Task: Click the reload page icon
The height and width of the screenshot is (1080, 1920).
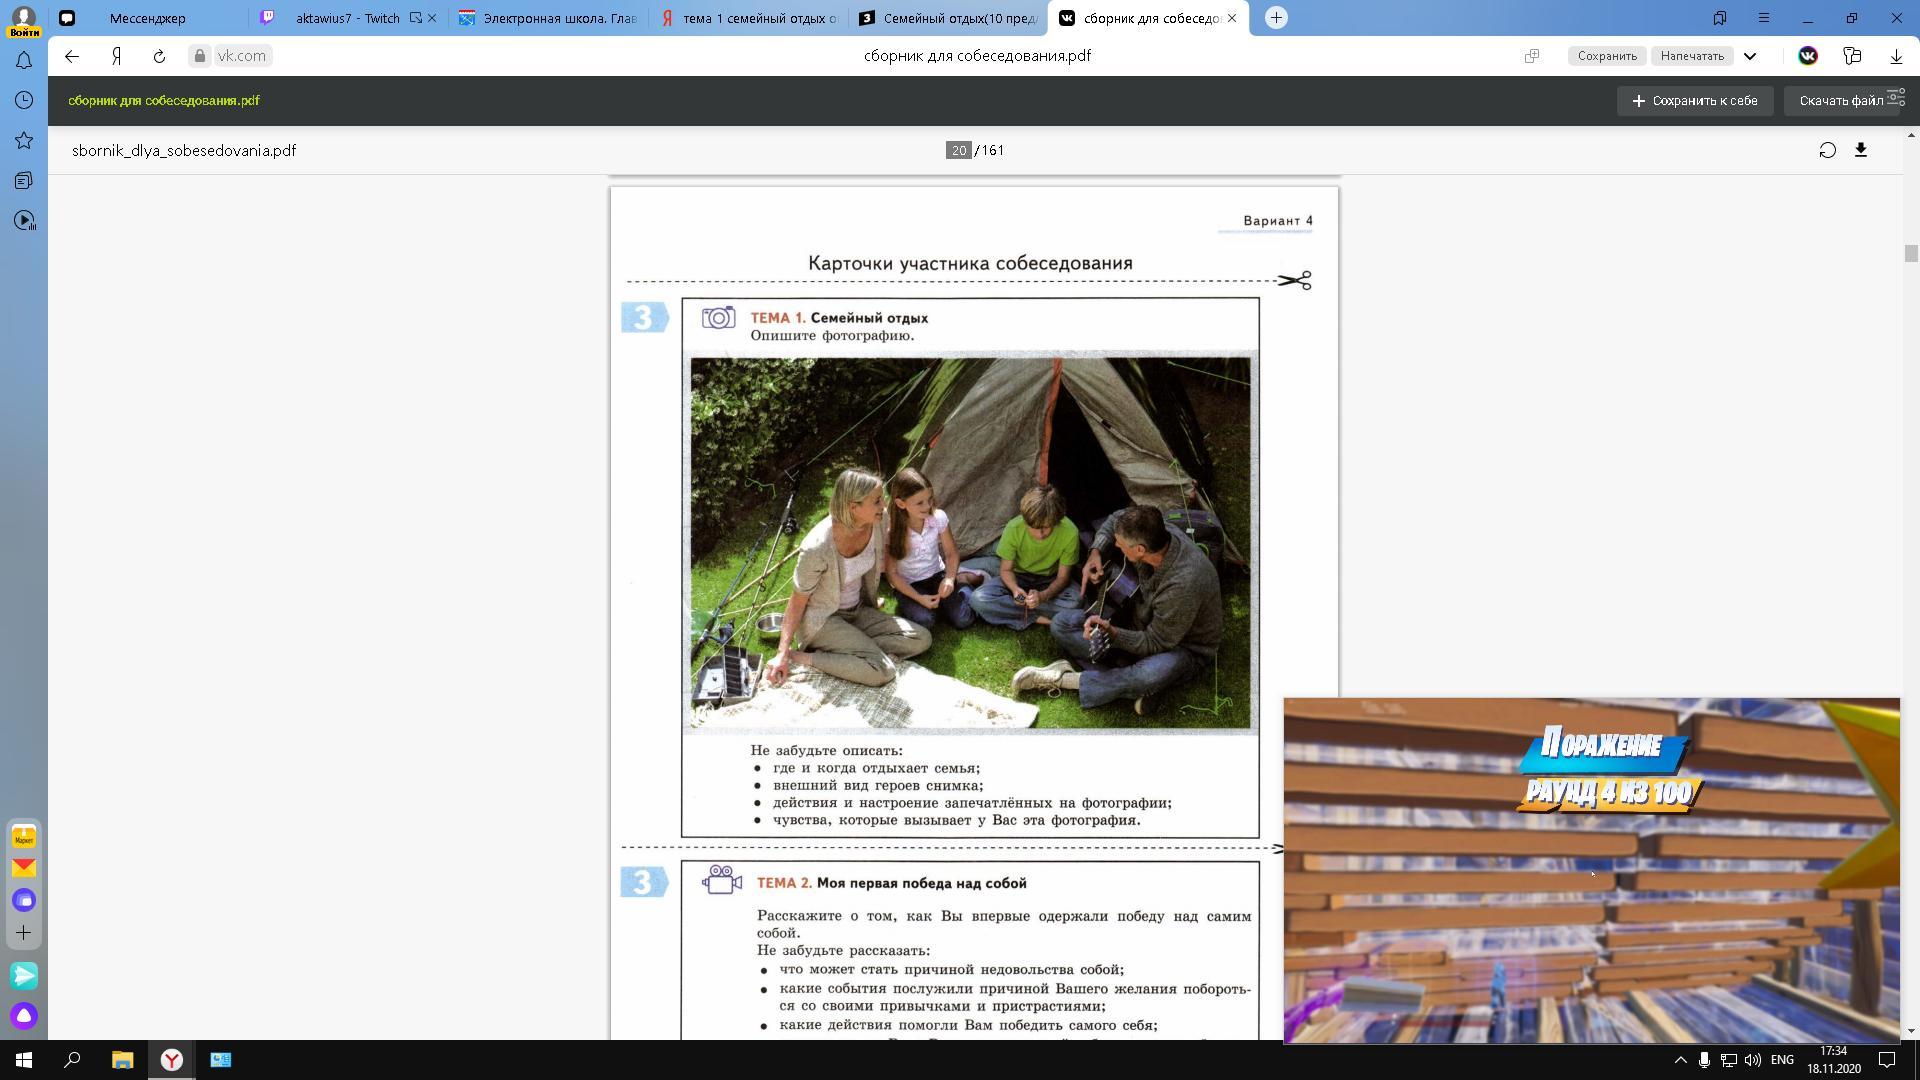Action: 159,56
